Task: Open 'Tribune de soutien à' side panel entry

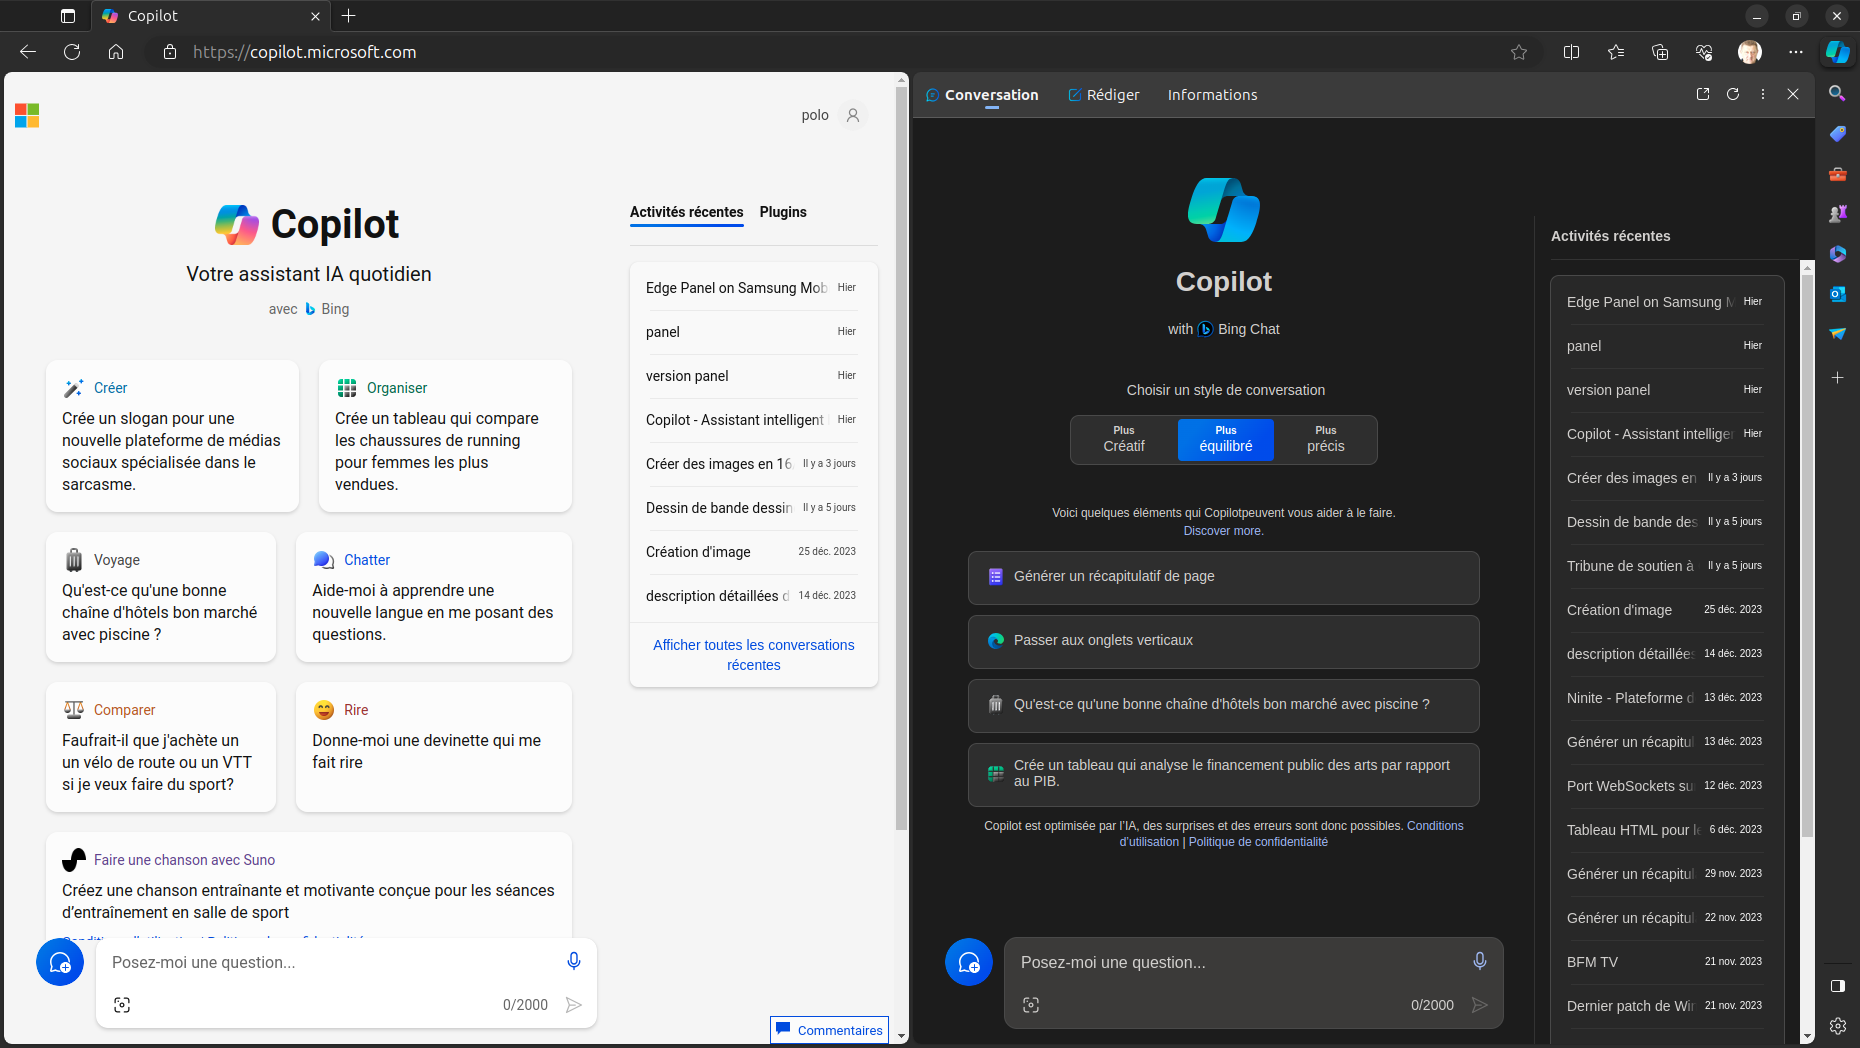Action: point(1664,566)
